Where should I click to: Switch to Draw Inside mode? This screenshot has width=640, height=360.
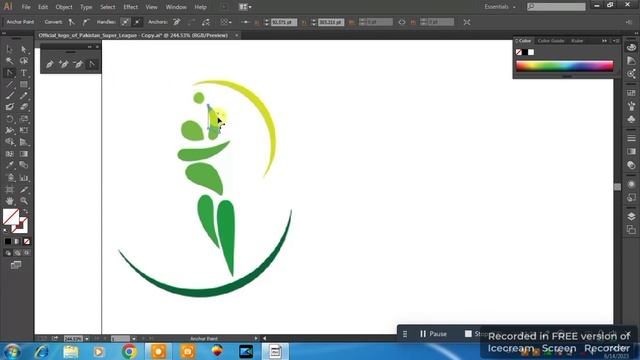(x=27, y=253)
